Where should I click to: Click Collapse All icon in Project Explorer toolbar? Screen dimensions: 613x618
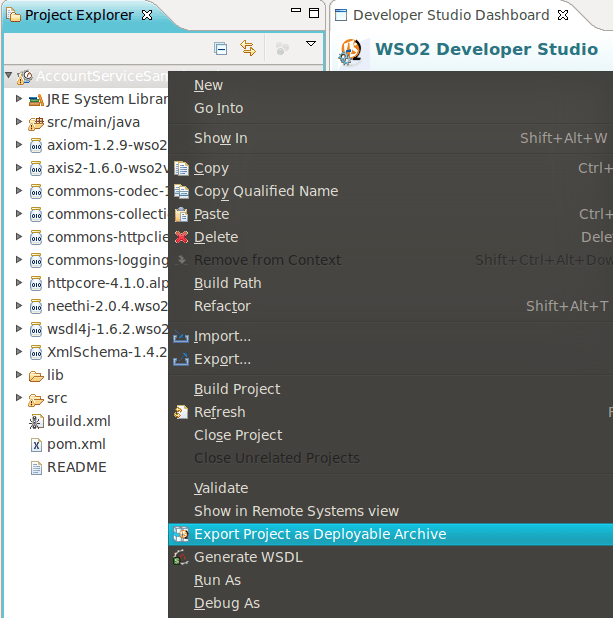click(x=220, y=48)
